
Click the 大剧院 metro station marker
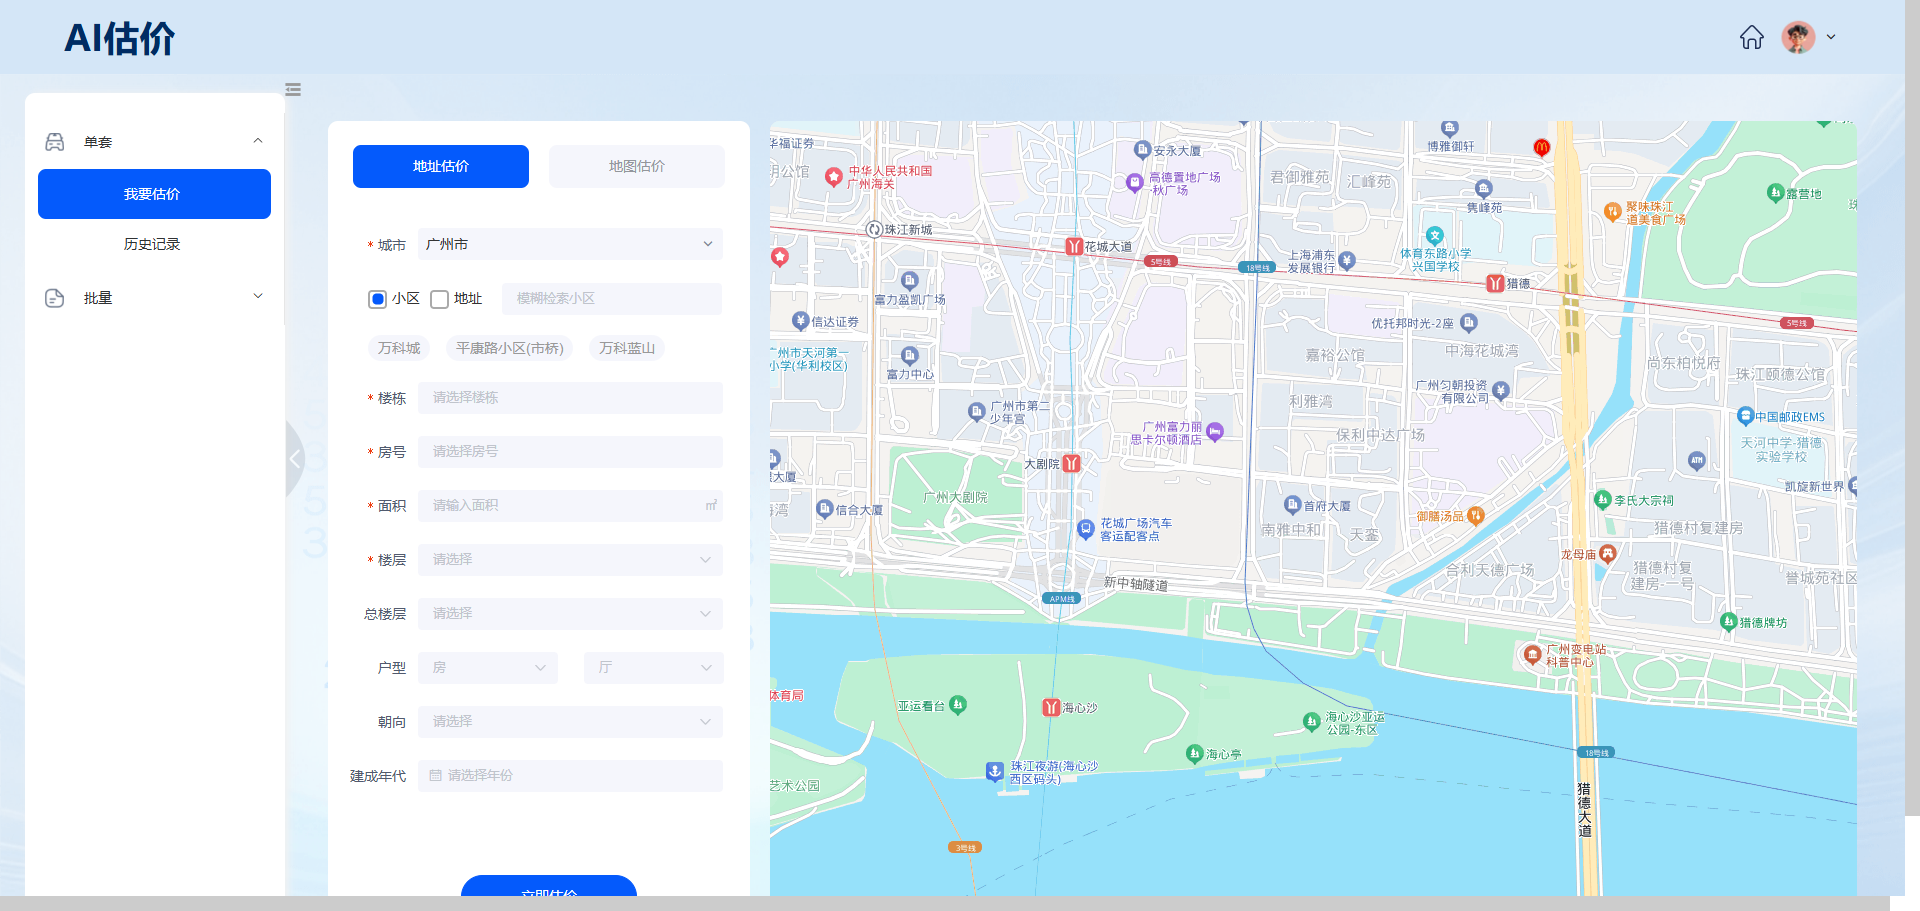(1071, 464)
